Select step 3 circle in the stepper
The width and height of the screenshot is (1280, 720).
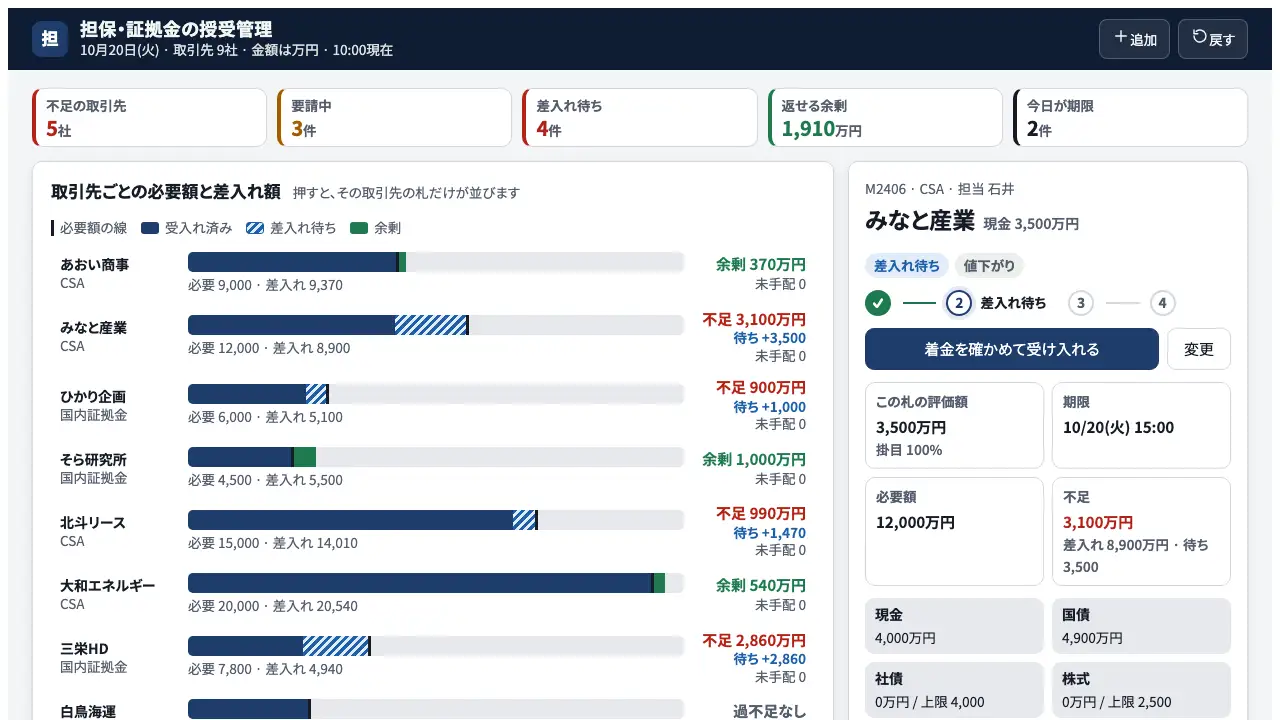(x=1080, y=303)
